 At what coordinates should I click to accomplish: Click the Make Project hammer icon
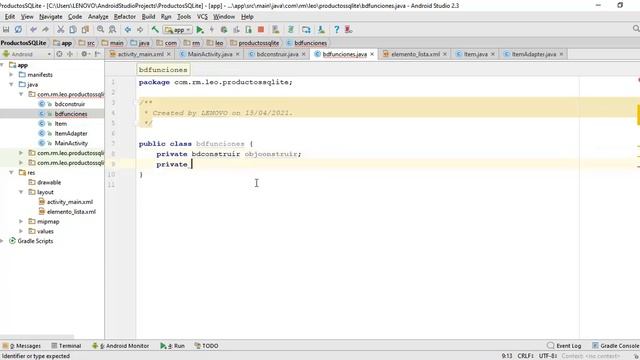tap(155, 29)
